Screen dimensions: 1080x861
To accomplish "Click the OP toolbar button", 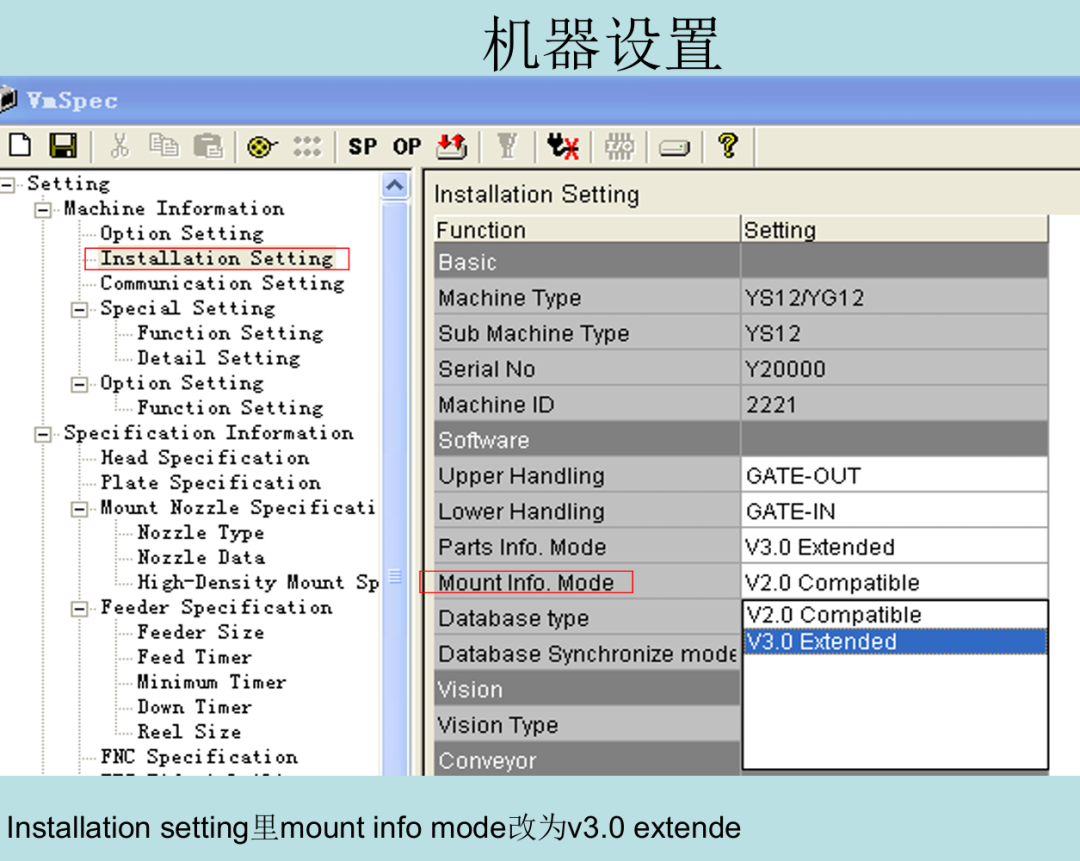I will point(406,147).
